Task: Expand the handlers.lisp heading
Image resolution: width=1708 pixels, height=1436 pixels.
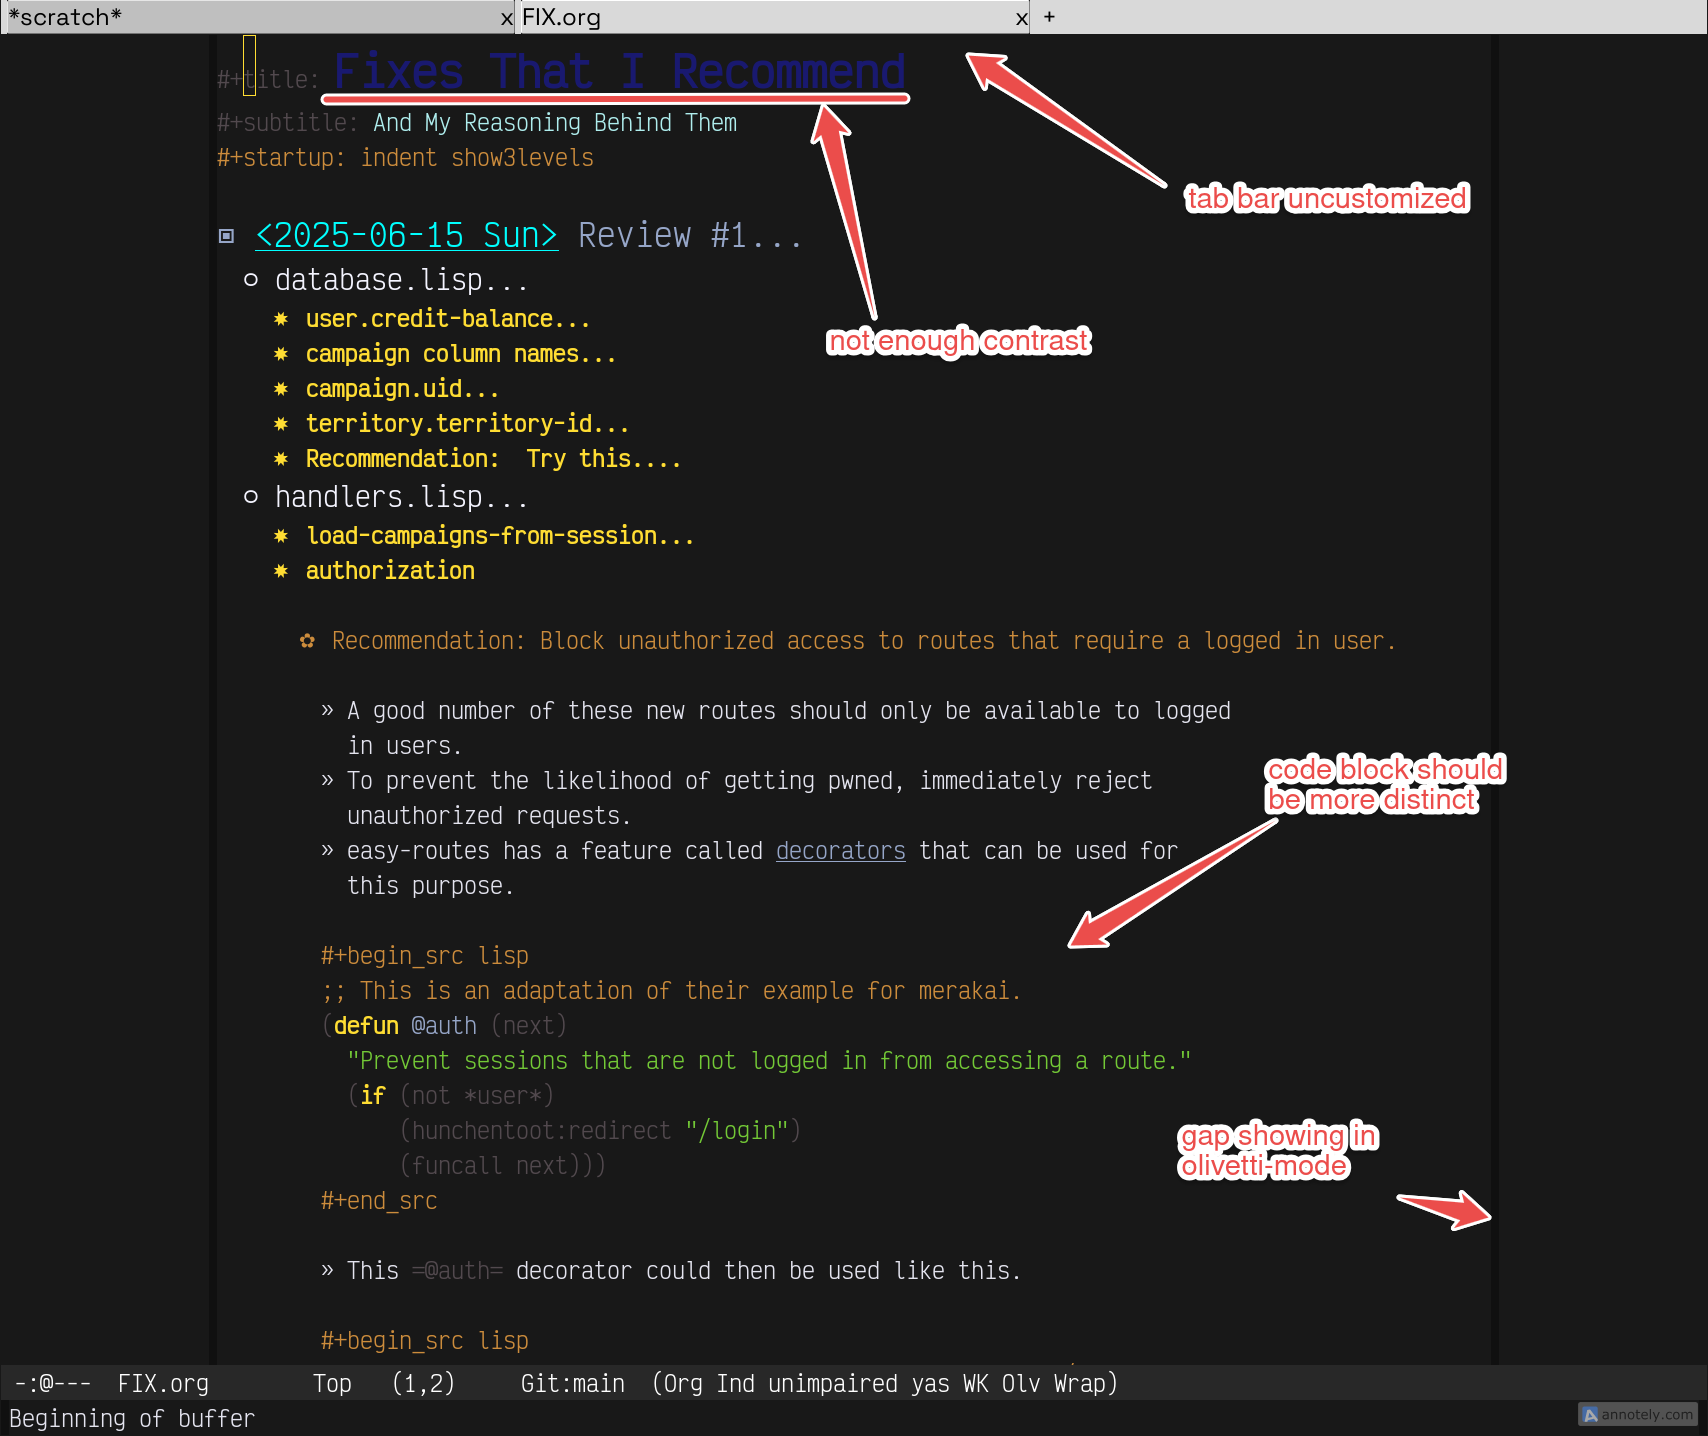Action: click(x=402, y=497)
